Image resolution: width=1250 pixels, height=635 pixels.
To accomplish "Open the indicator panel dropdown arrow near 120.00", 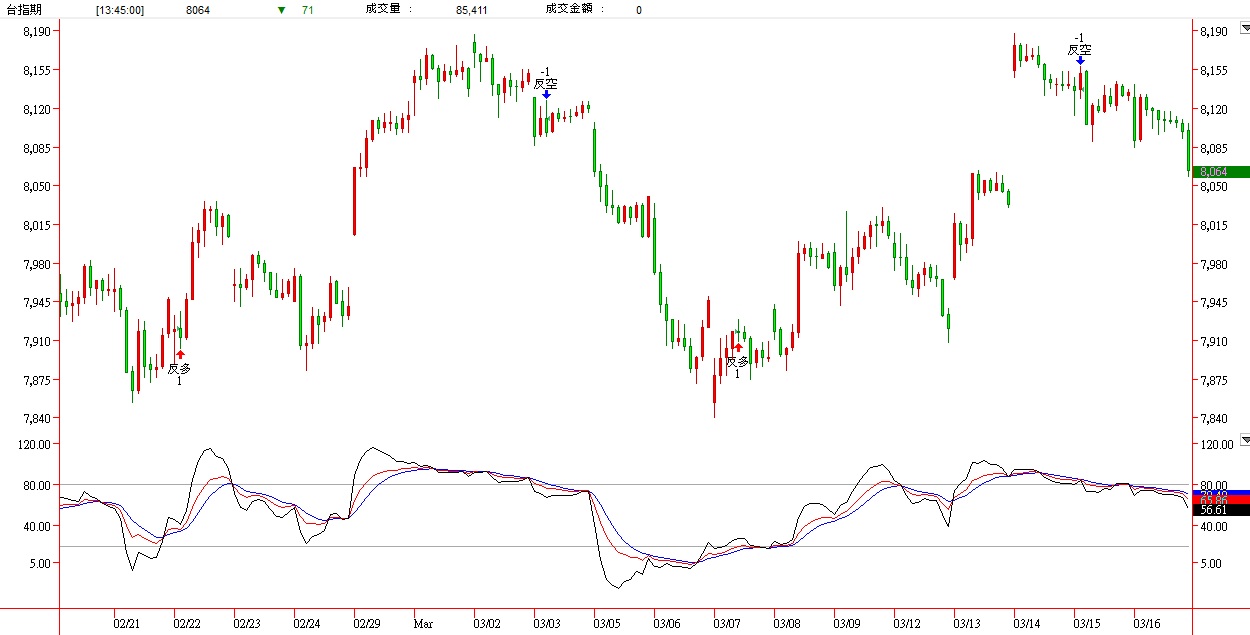I will 1244,440.
